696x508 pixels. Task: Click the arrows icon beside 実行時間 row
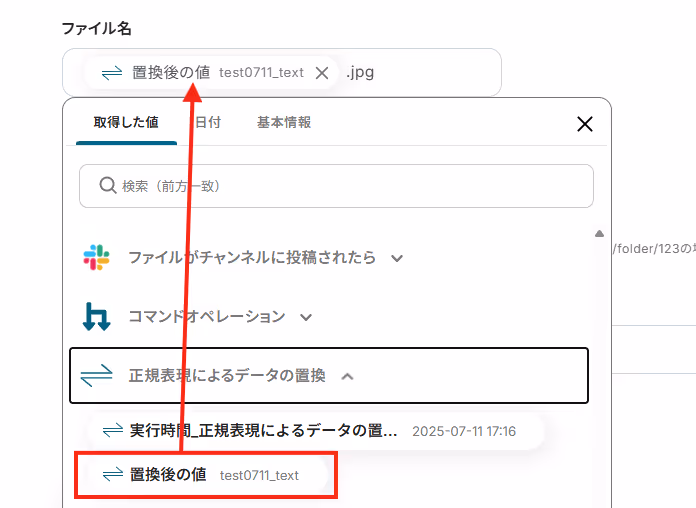click(113, 431)
